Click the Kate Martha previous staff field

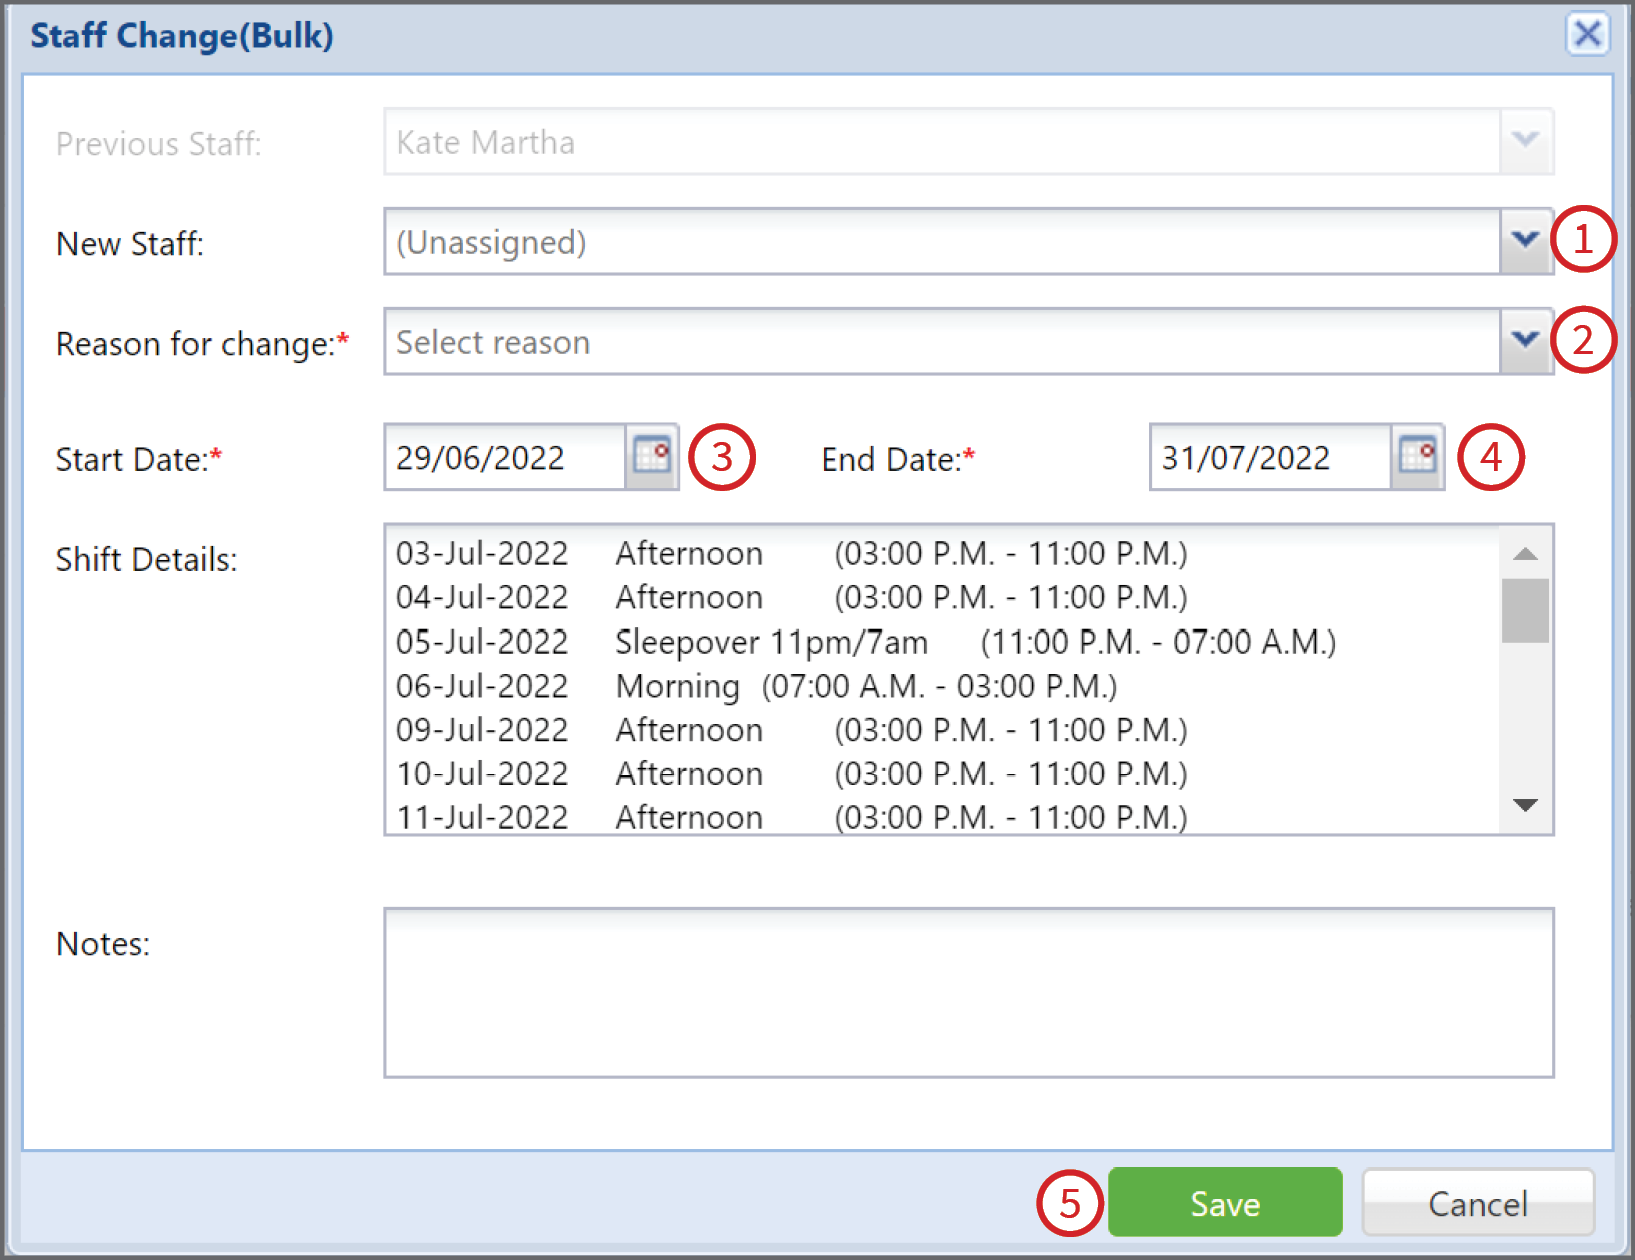[x=942, y=141]
